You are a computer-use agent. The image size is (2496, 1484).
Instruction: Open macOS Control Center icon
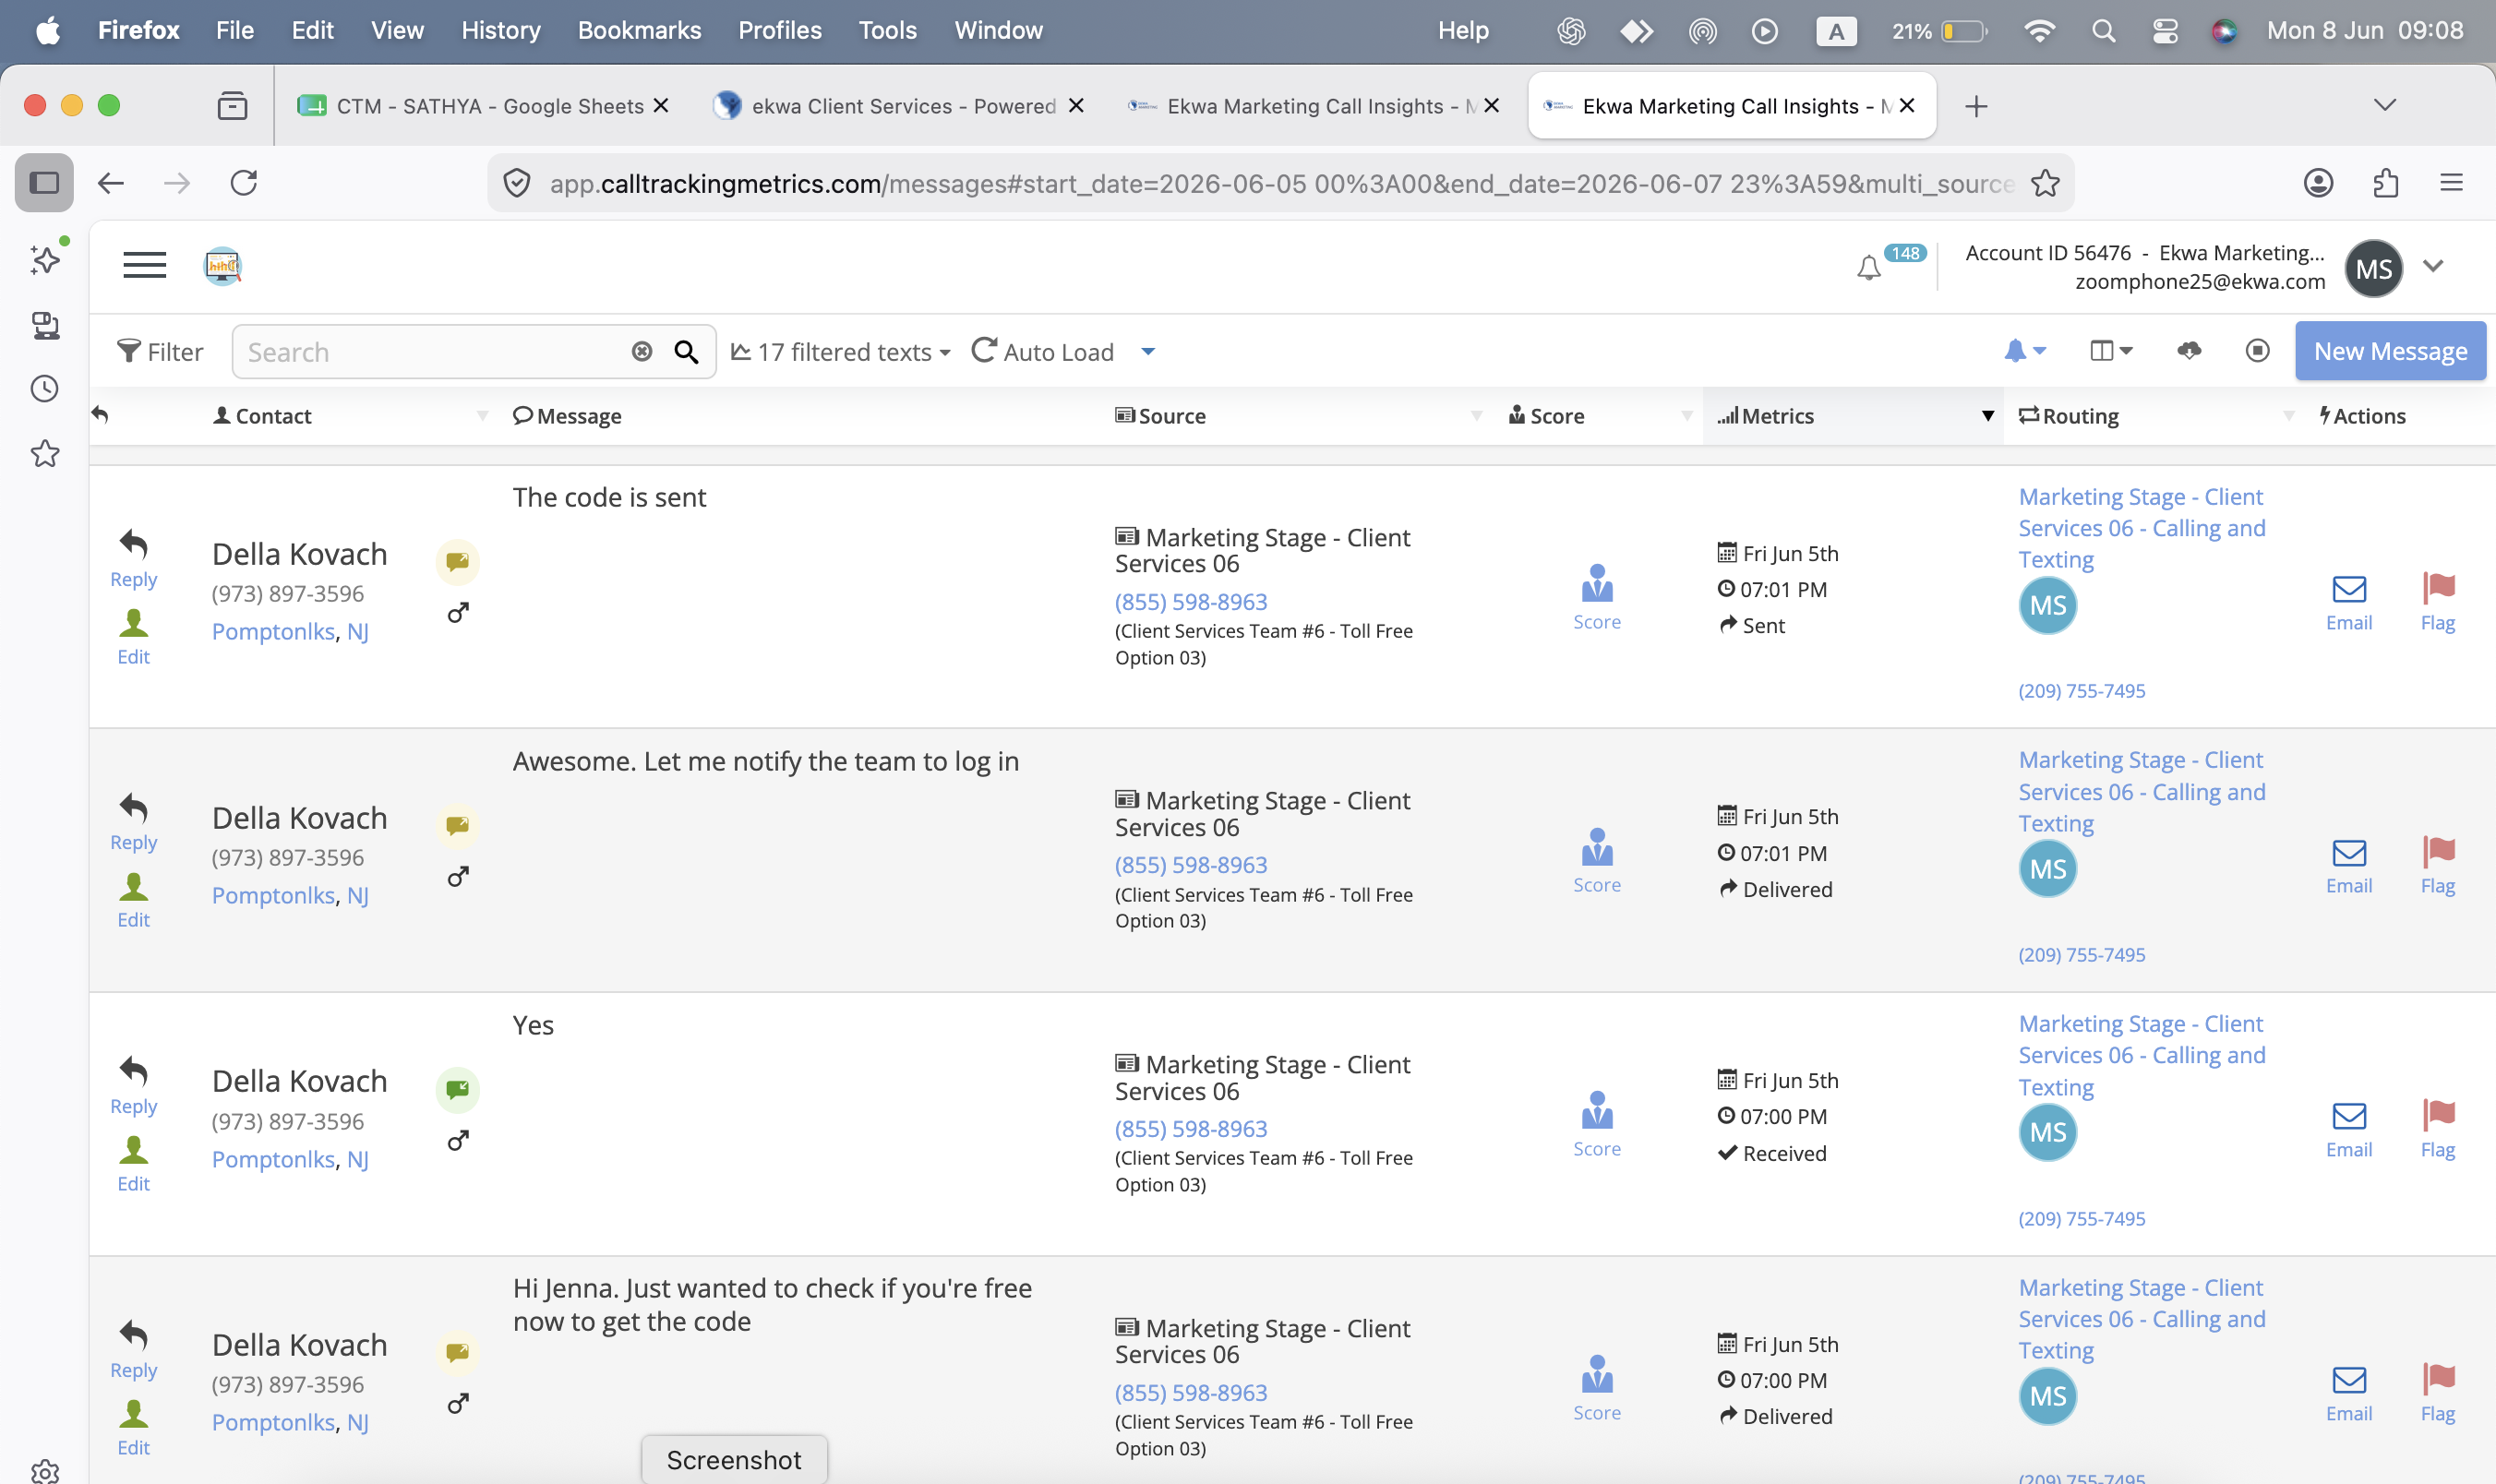[x=2164, y=30]
